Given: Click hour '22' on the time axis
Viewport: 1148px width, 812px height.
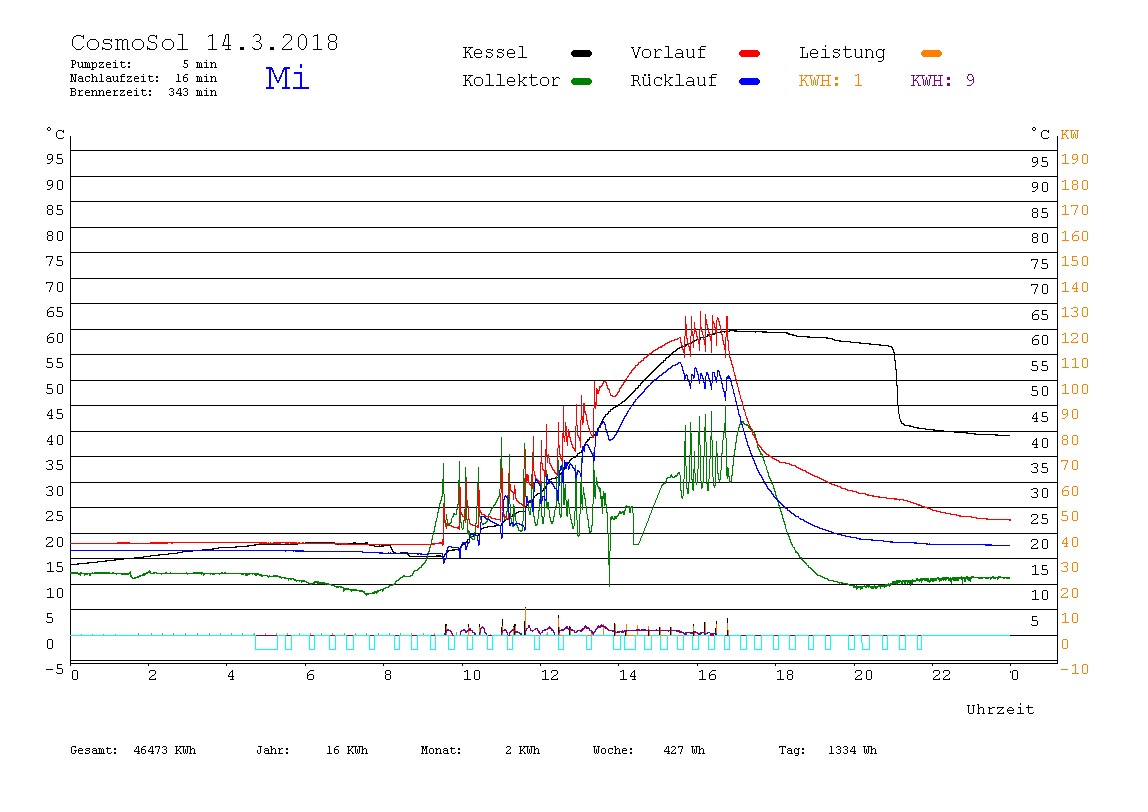Looking at the screenshot, I should (942, 675).
